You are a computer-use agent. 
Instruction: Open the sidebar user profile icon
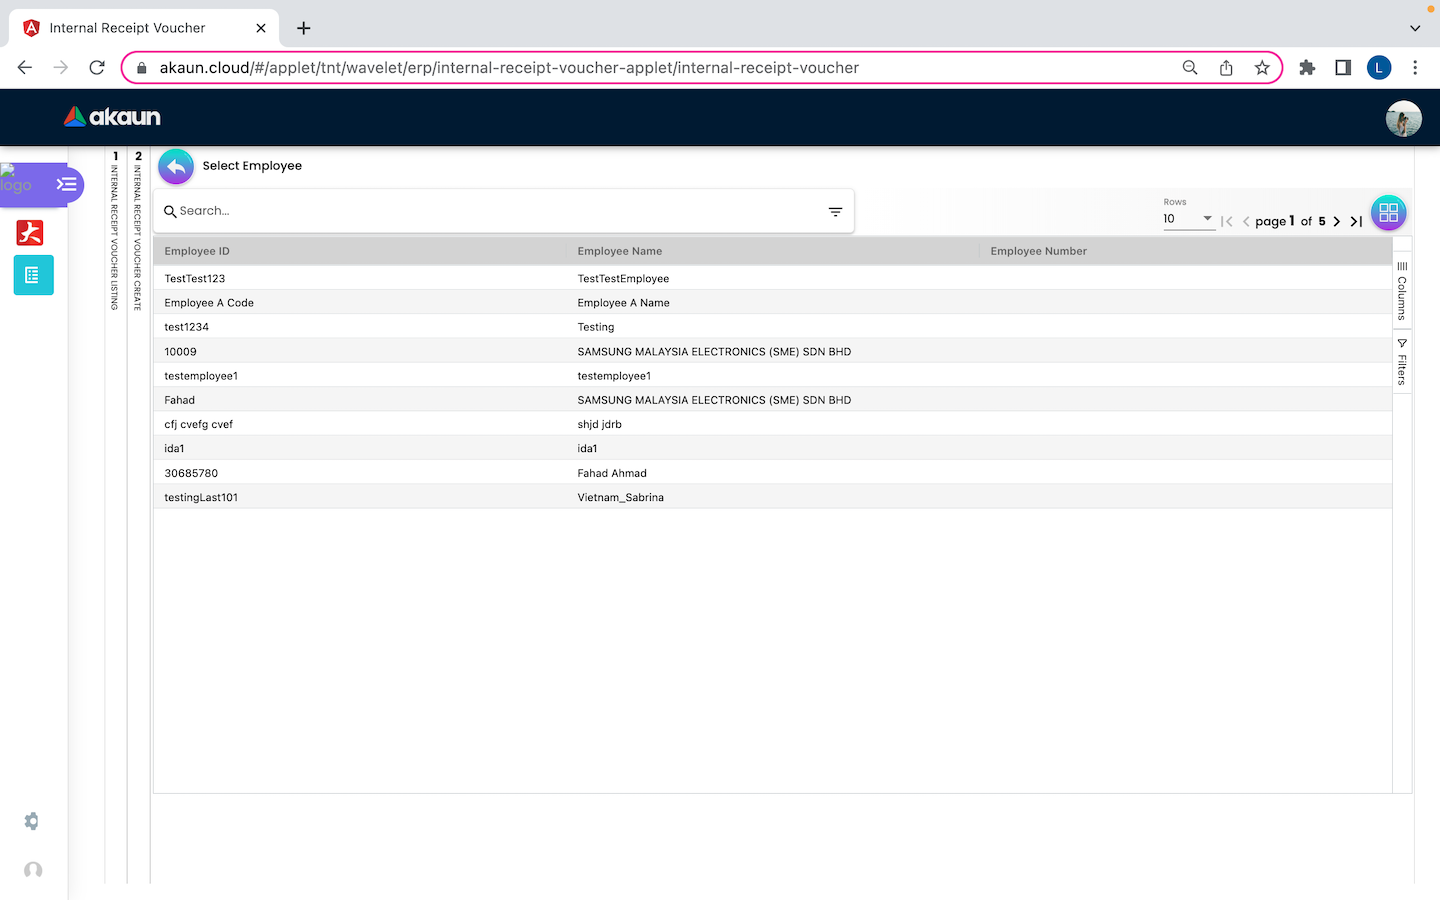33,870
